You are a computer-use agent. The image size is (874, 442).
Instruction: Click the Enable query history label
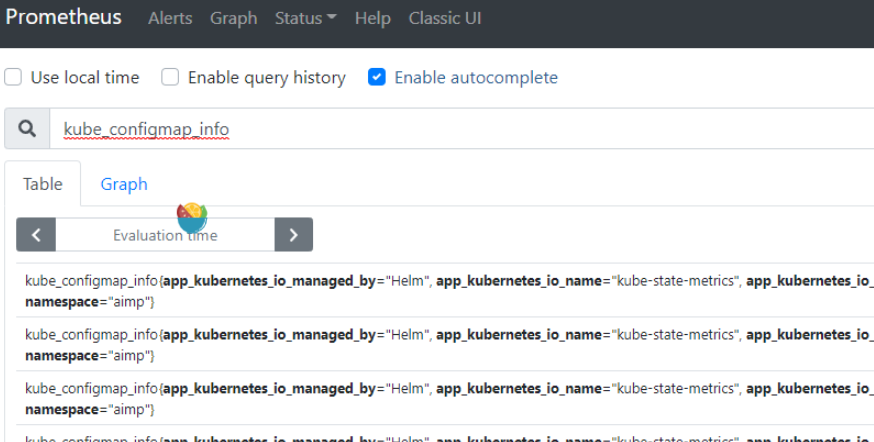(266, 77)
